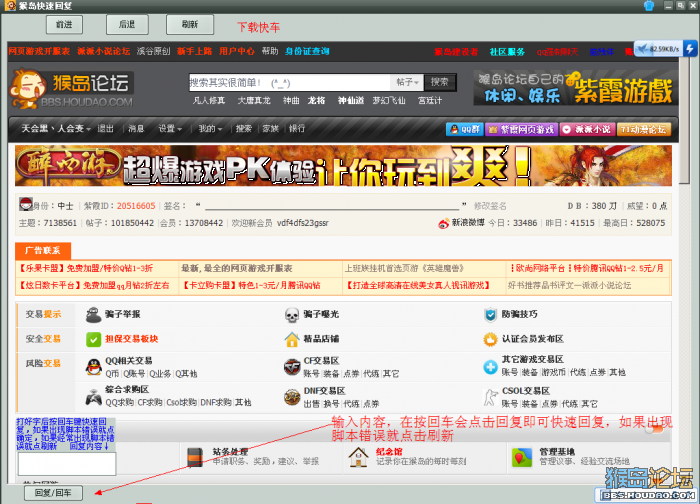The image size is (700, 504).
Task: Open the 银行 nav item
Action: pyautogui.click(x=297, y=129)
